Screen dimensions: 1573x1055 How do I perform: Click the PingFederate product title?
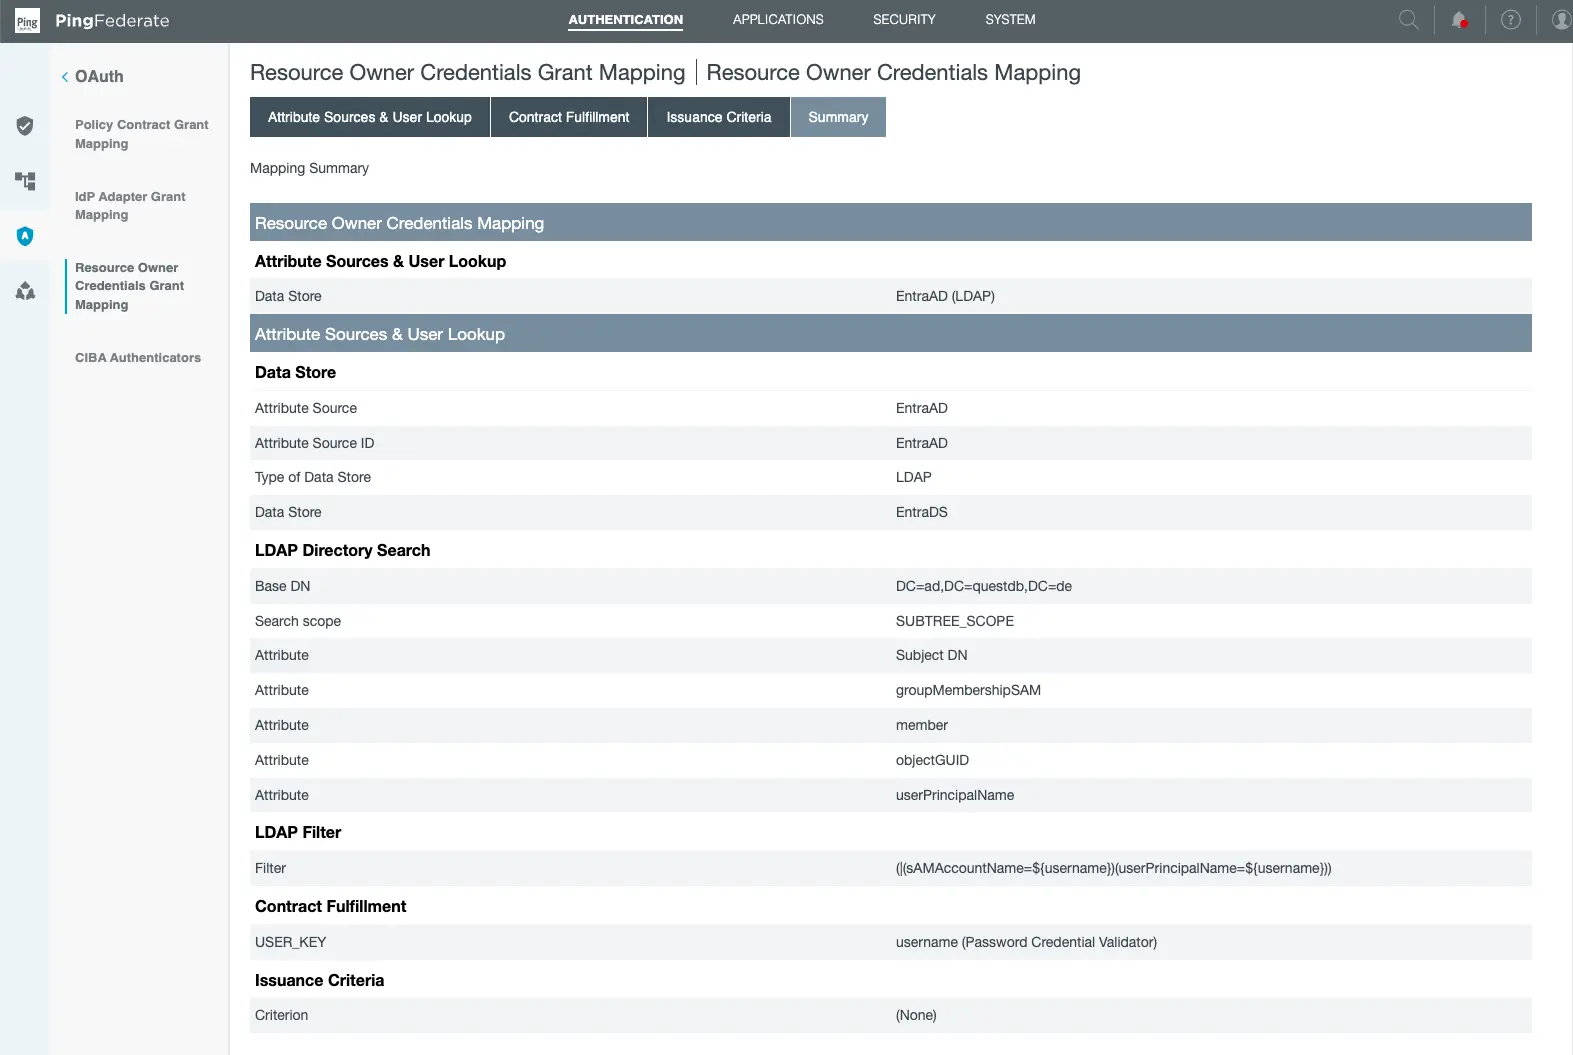pos(112,21)
